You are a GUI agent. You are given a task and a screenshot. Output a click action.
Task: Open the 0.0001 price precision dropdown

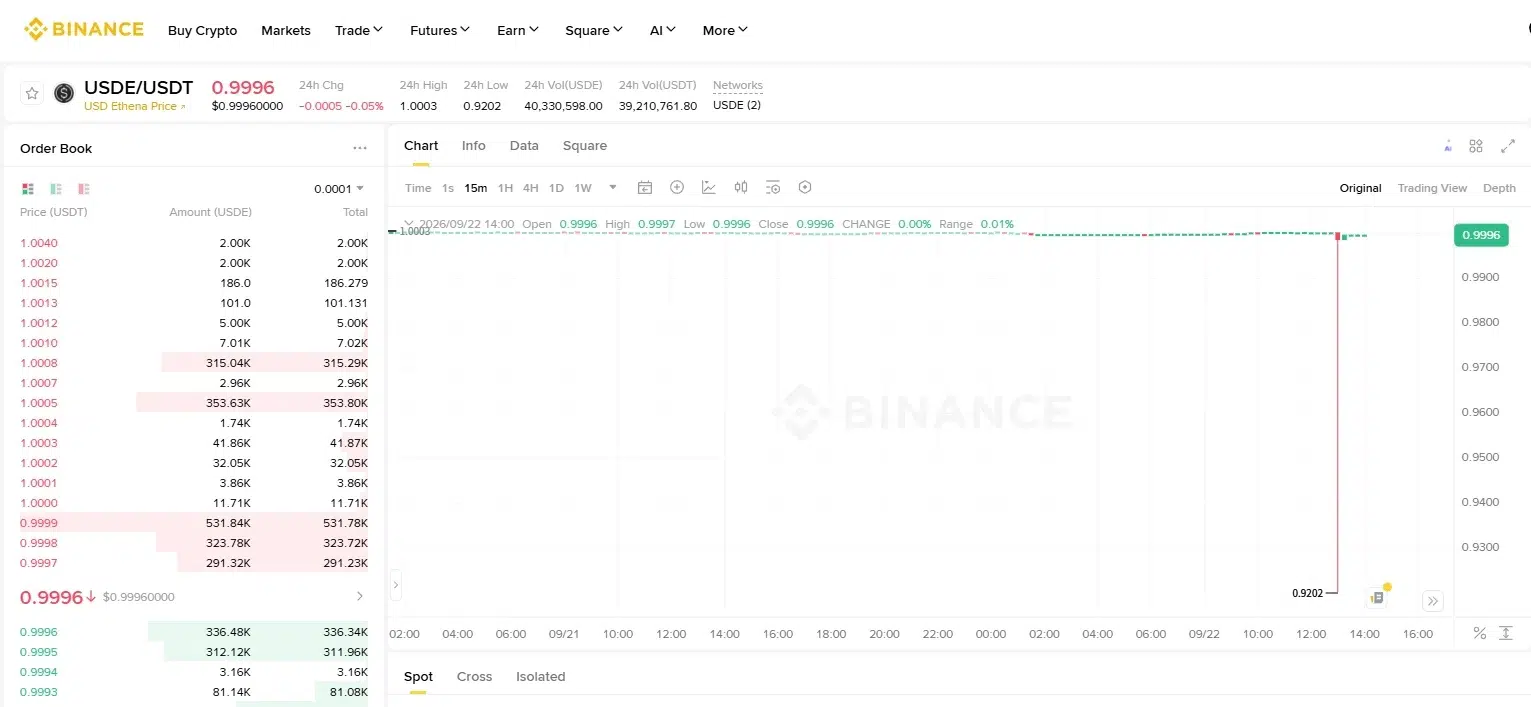click(339, 189)
